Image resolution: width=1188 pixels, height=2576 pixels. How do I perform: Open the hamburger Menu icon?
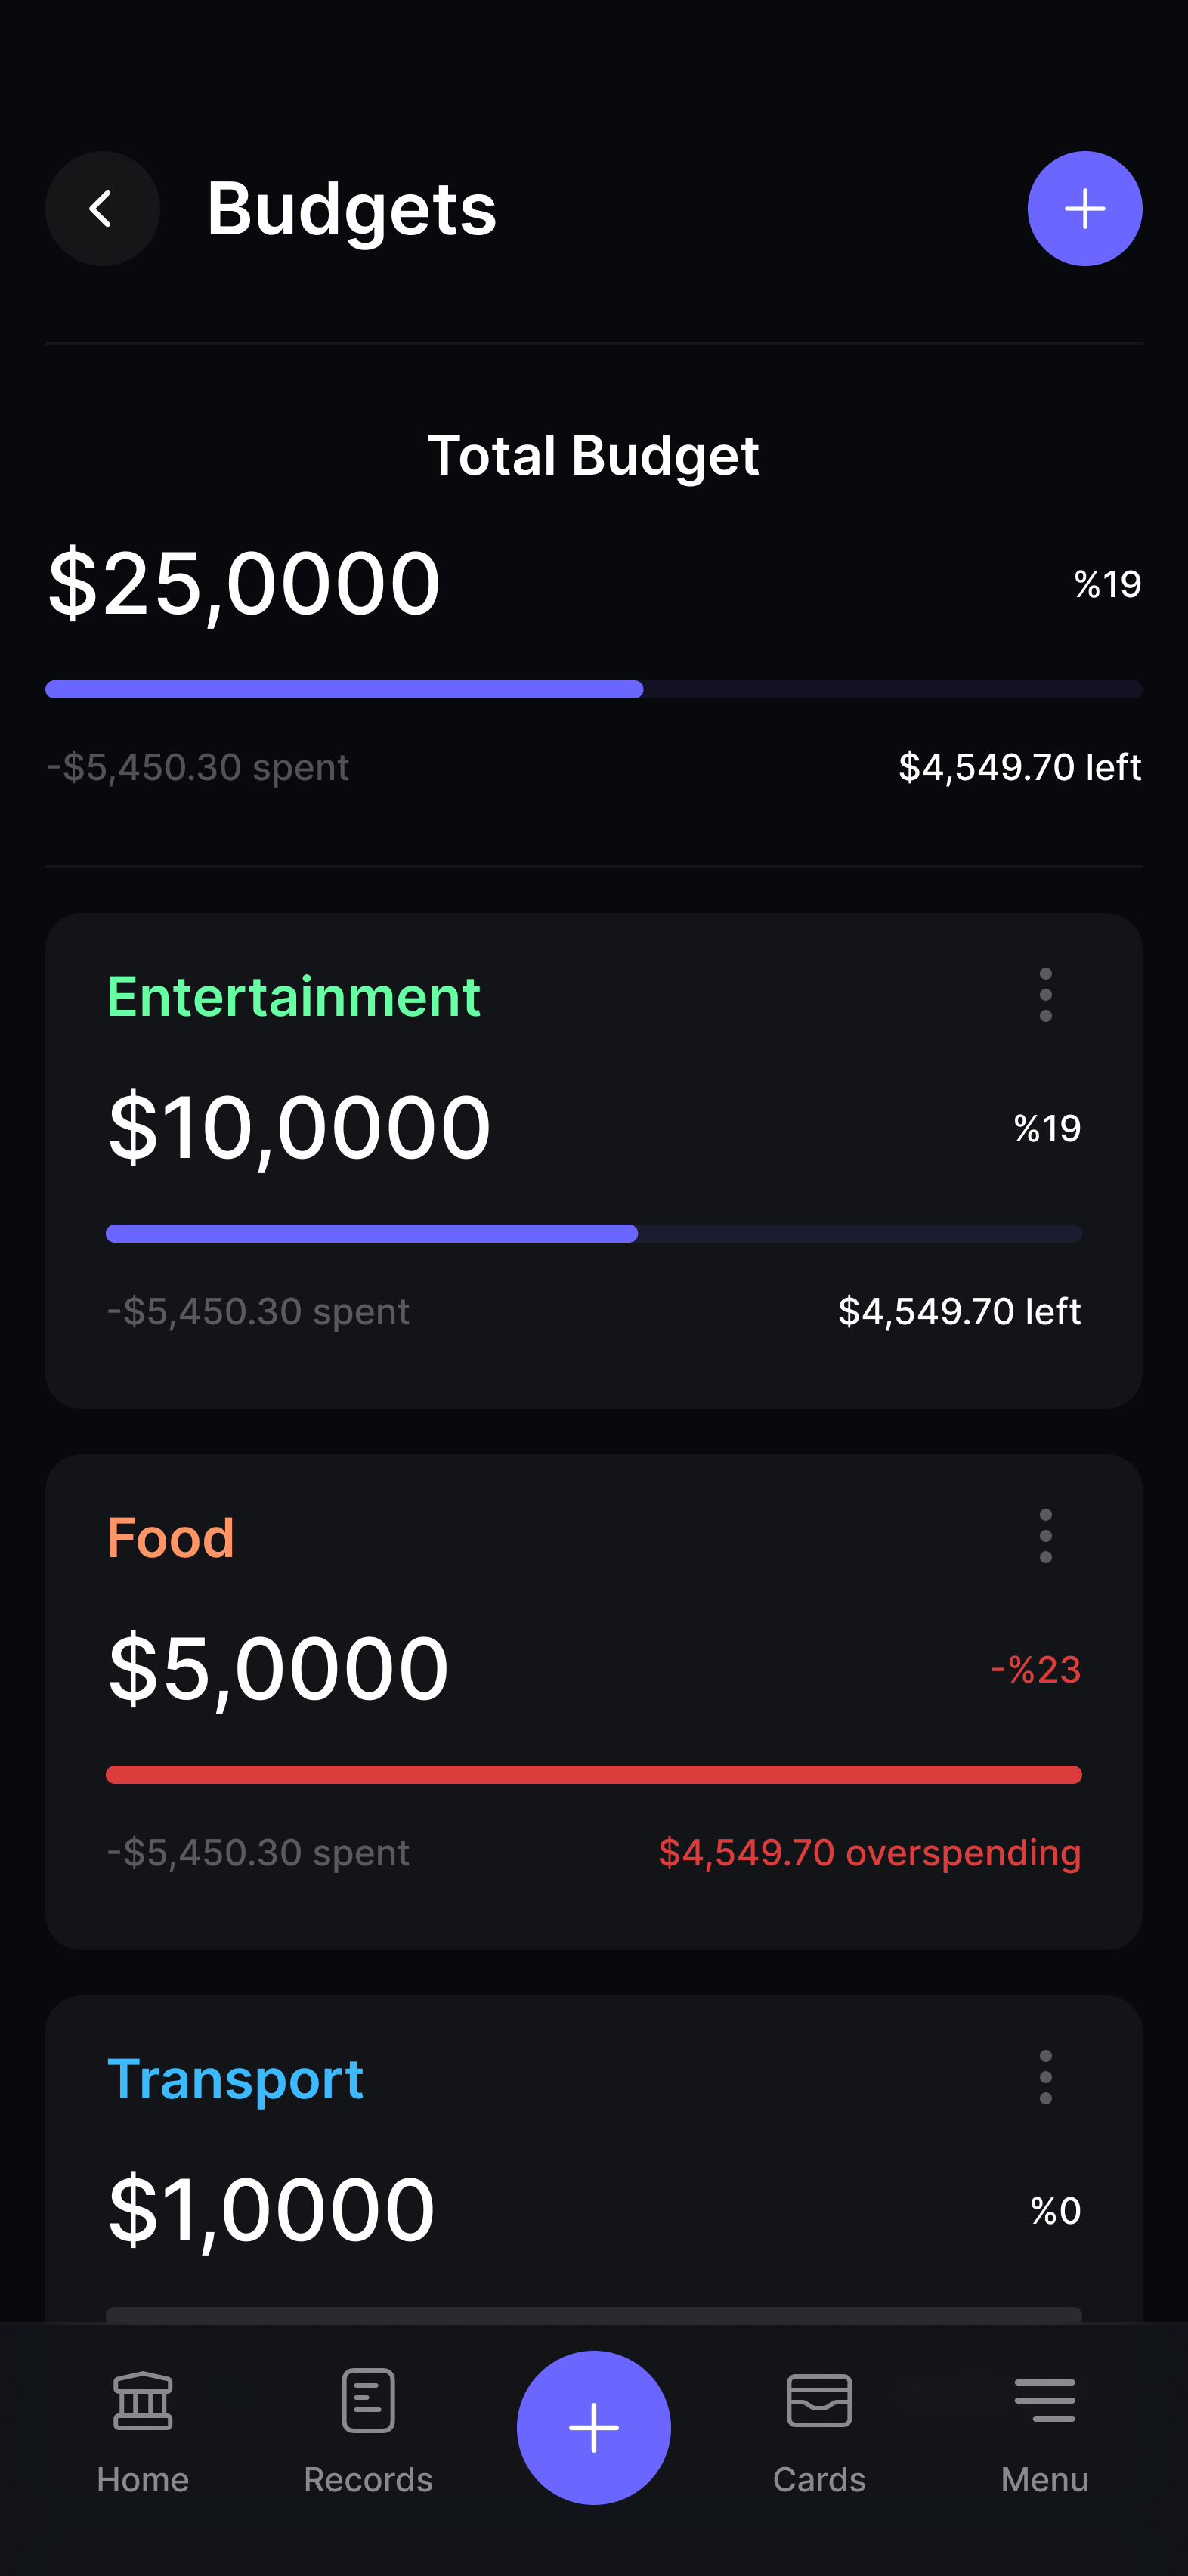pyautogui.click(x=1045, y=2400)
